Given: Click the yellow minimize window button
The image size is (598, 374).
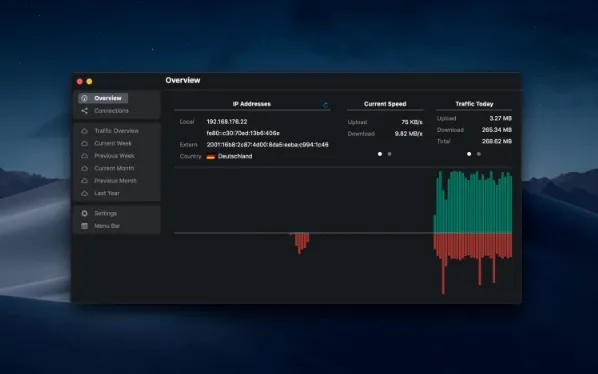Looking at the screenshot, I should pyautogui.click(x=89, y=82).
